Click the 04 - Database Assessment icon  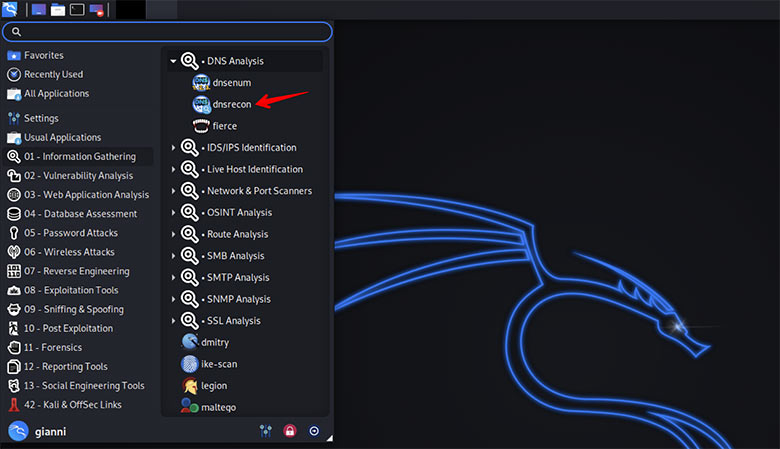[x=13, y=214]
